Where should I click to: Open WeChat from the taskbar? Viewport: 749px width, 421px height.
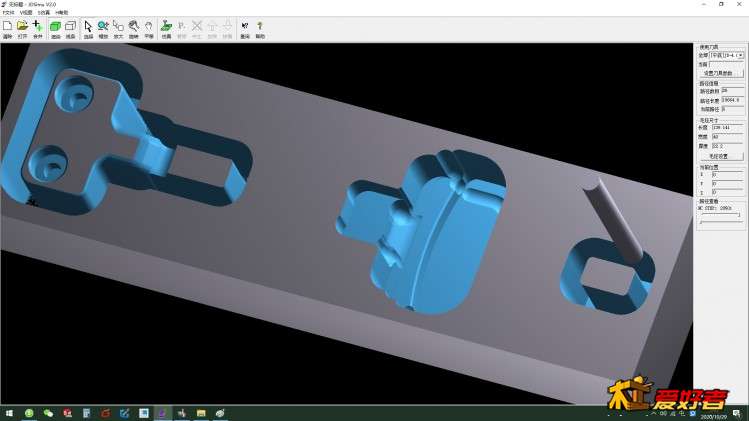(x=48, y=413)
